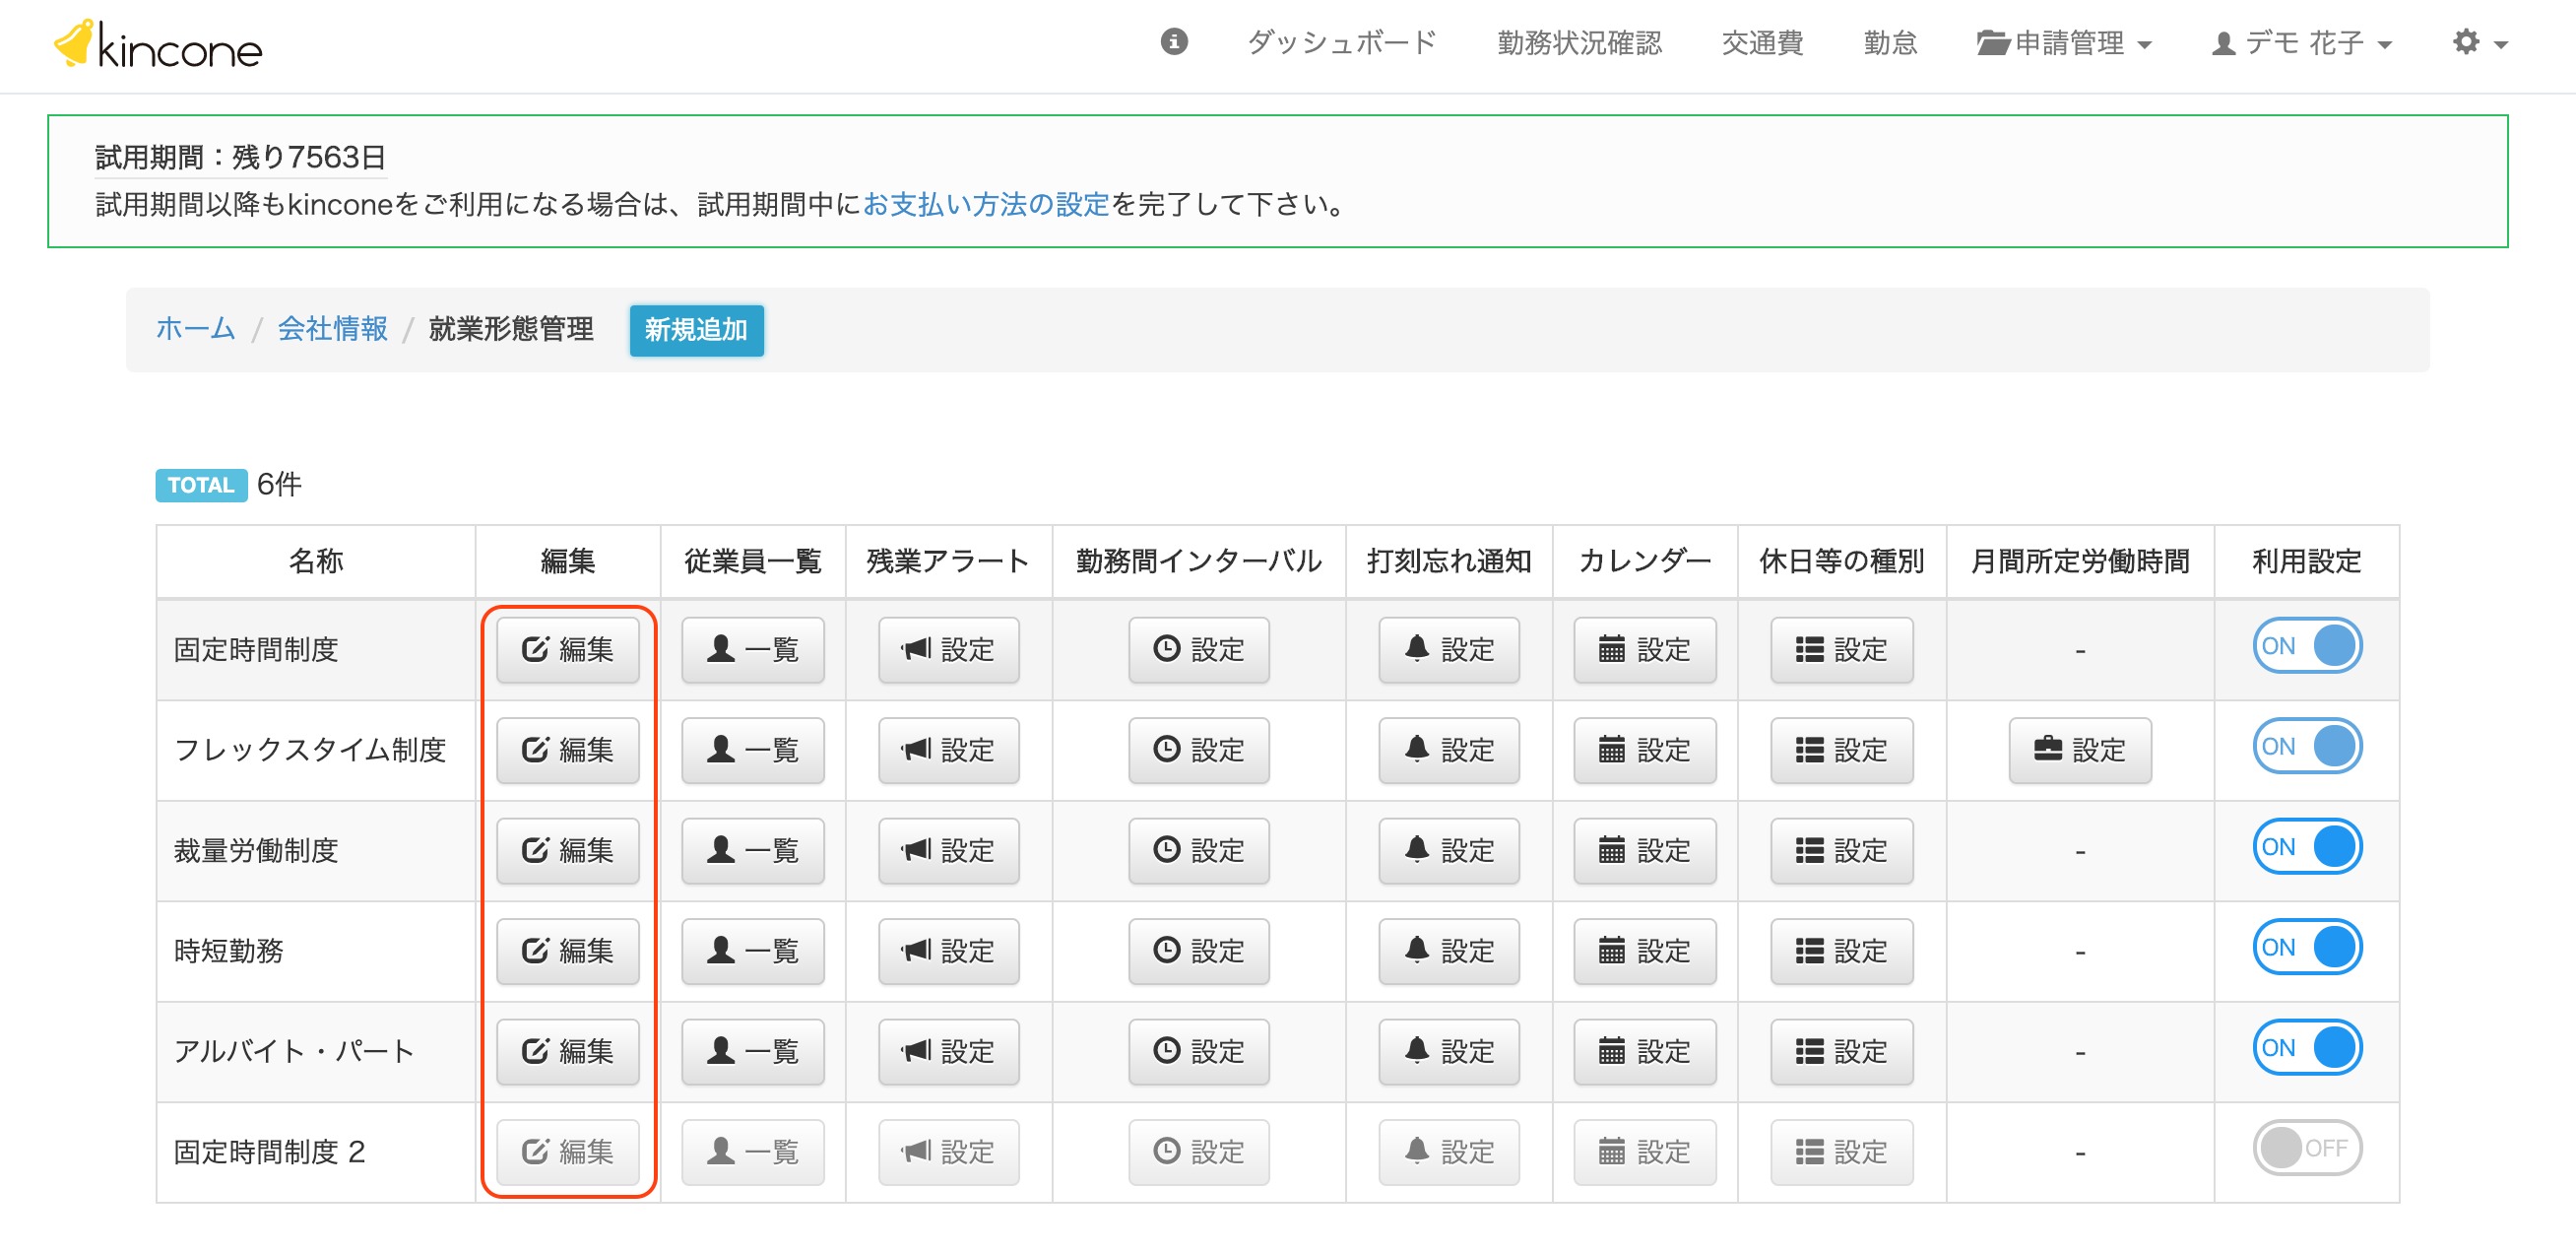Open employee list for フレックスタイム制度

coord(752,750)
